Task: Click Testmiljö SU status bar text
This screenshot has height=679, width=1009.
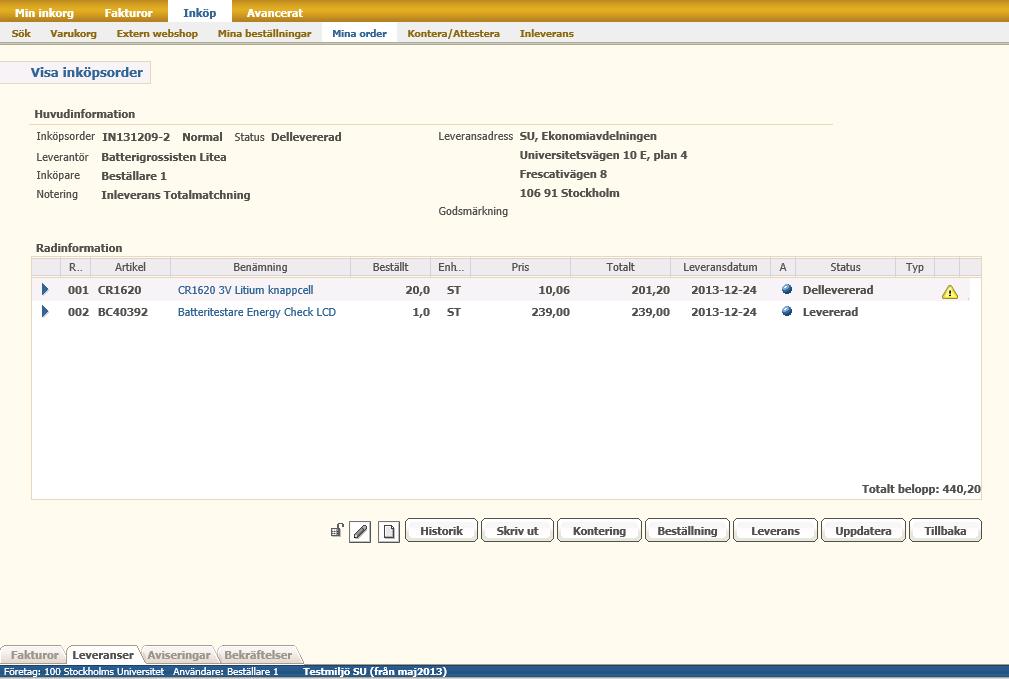Action: 375,672
